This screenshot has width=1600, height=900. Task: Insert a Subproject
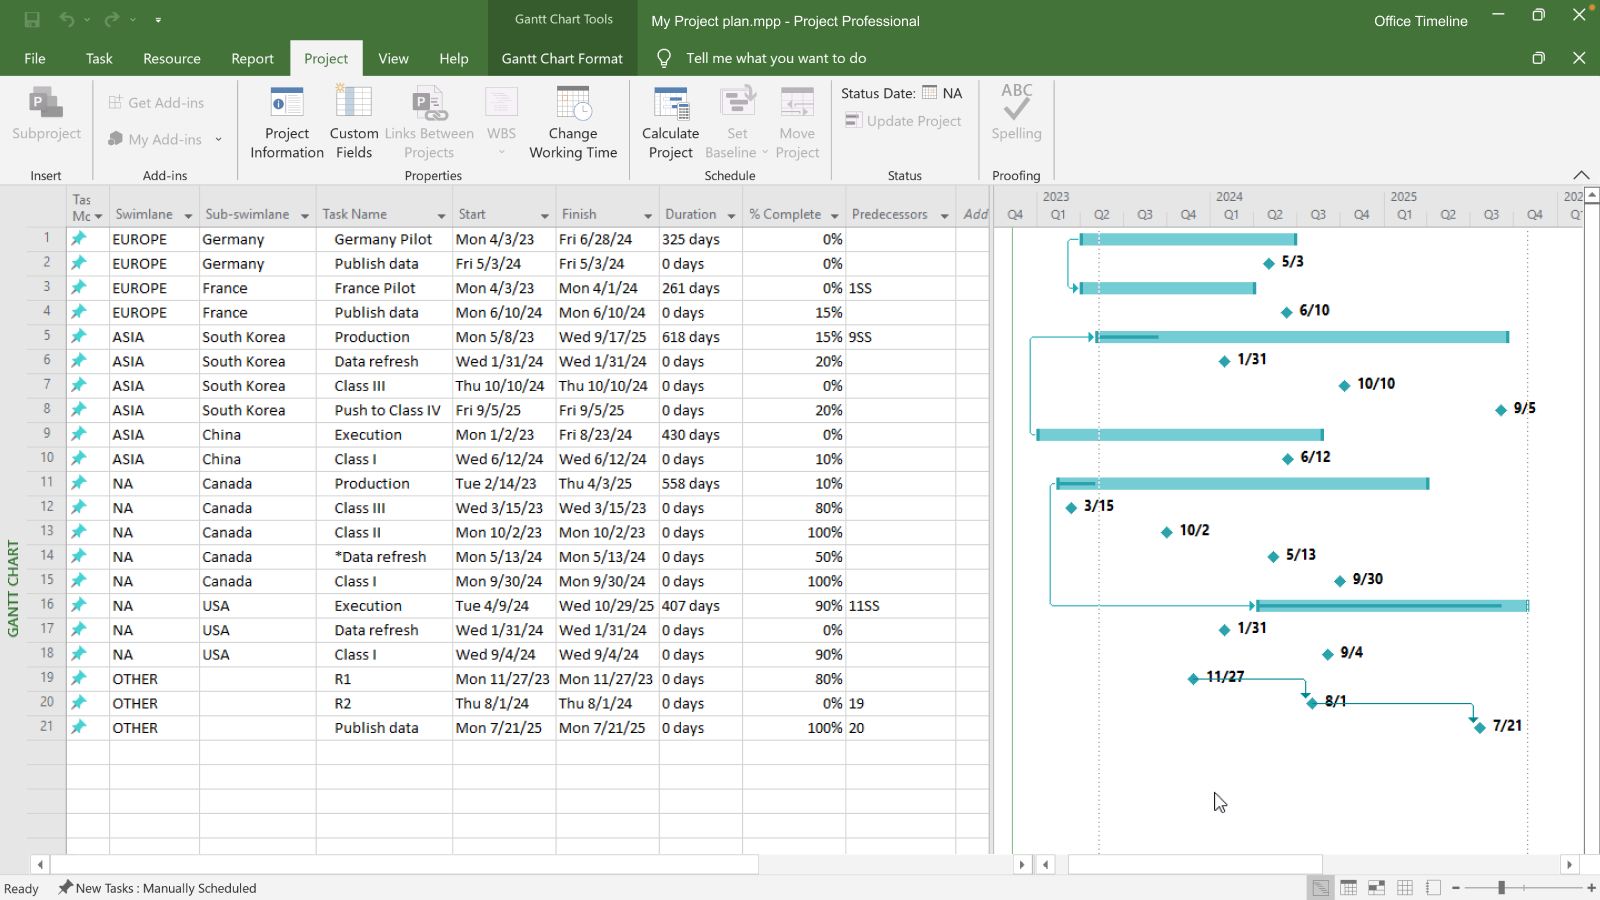pyautogui.click(x=46, y=120)
